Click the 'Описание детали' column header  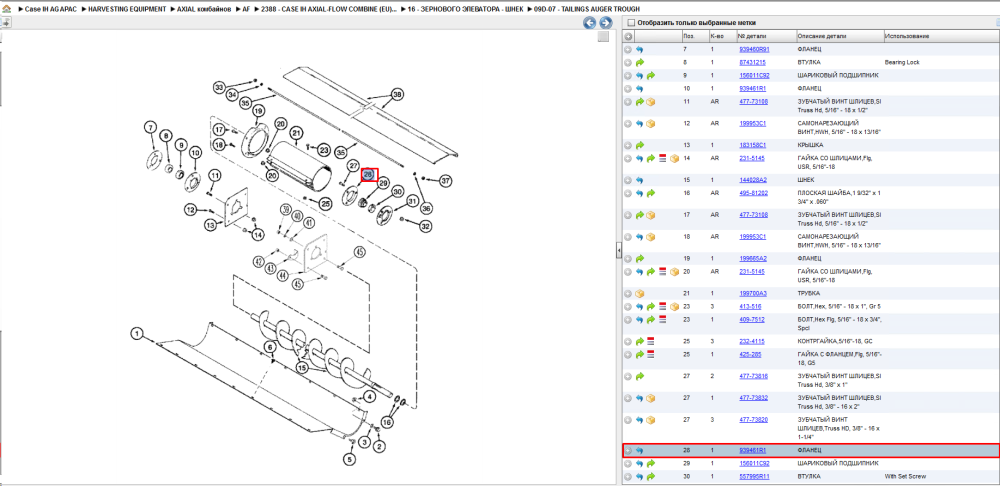click(x=839, y=36)
